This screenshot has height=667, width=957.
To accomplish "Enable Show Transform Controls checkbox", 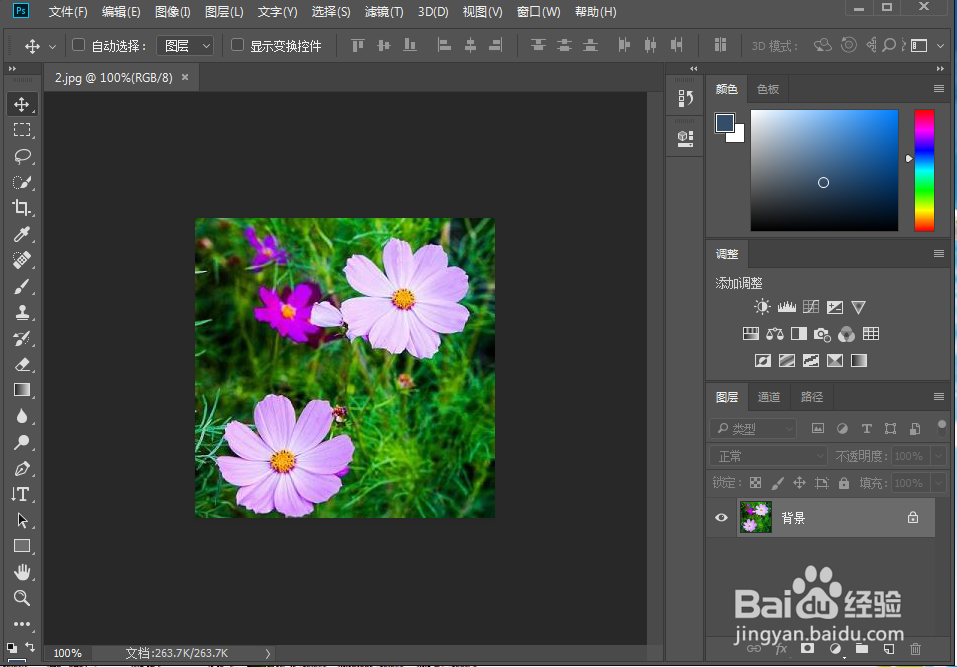I will click(237, 45).
